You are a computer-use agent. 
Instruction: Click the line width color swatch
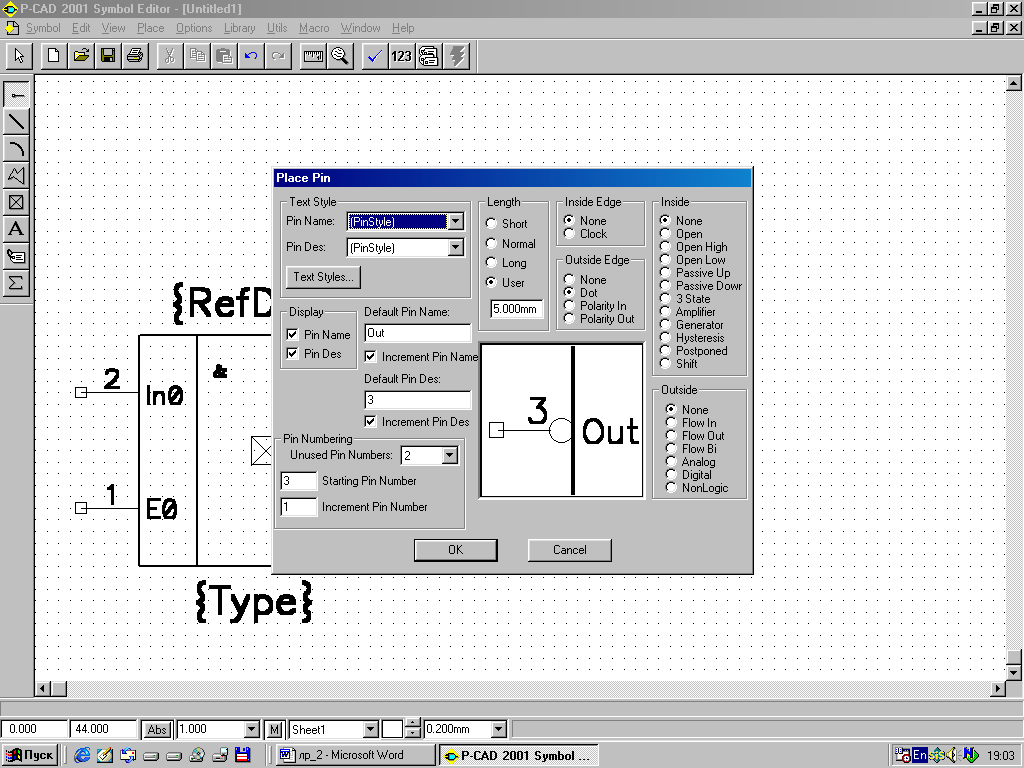(x=392, y=729)
